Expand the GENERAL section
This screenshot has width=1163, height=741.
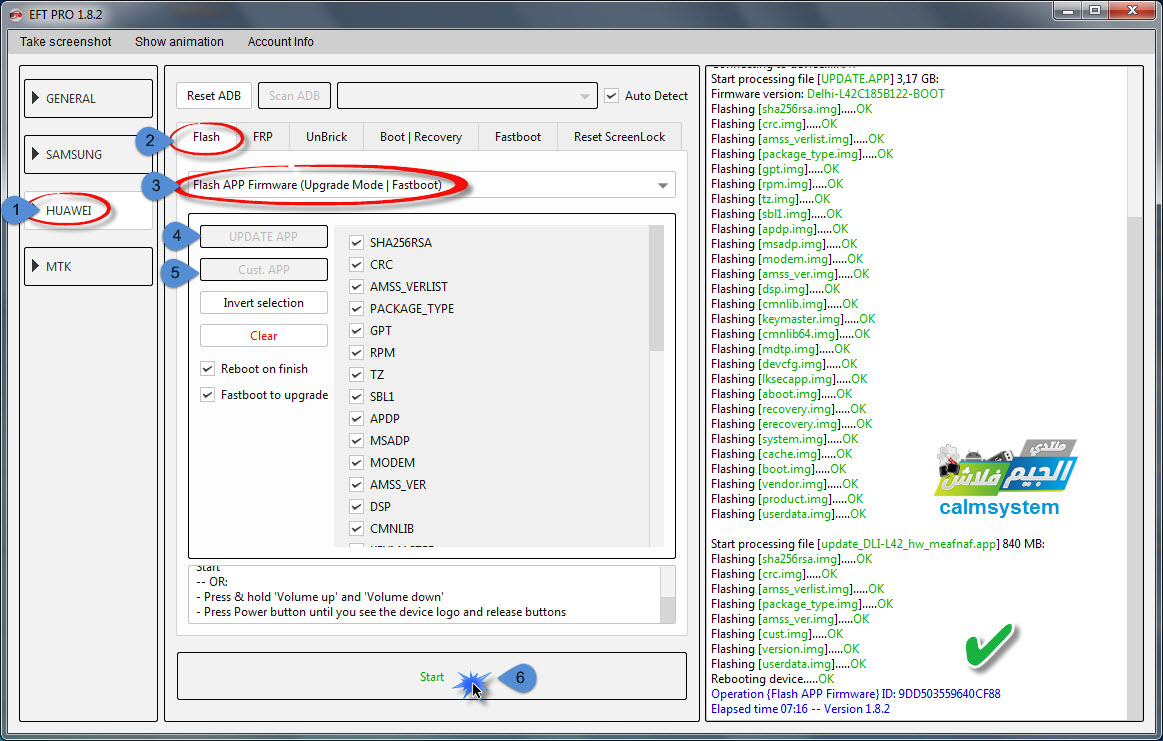(88, 99)
